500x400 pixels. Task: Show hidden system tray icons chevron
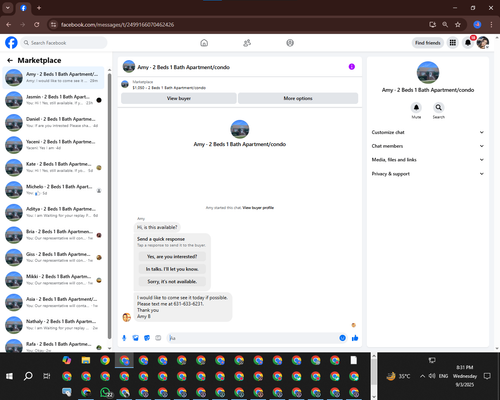click(422, 376)
